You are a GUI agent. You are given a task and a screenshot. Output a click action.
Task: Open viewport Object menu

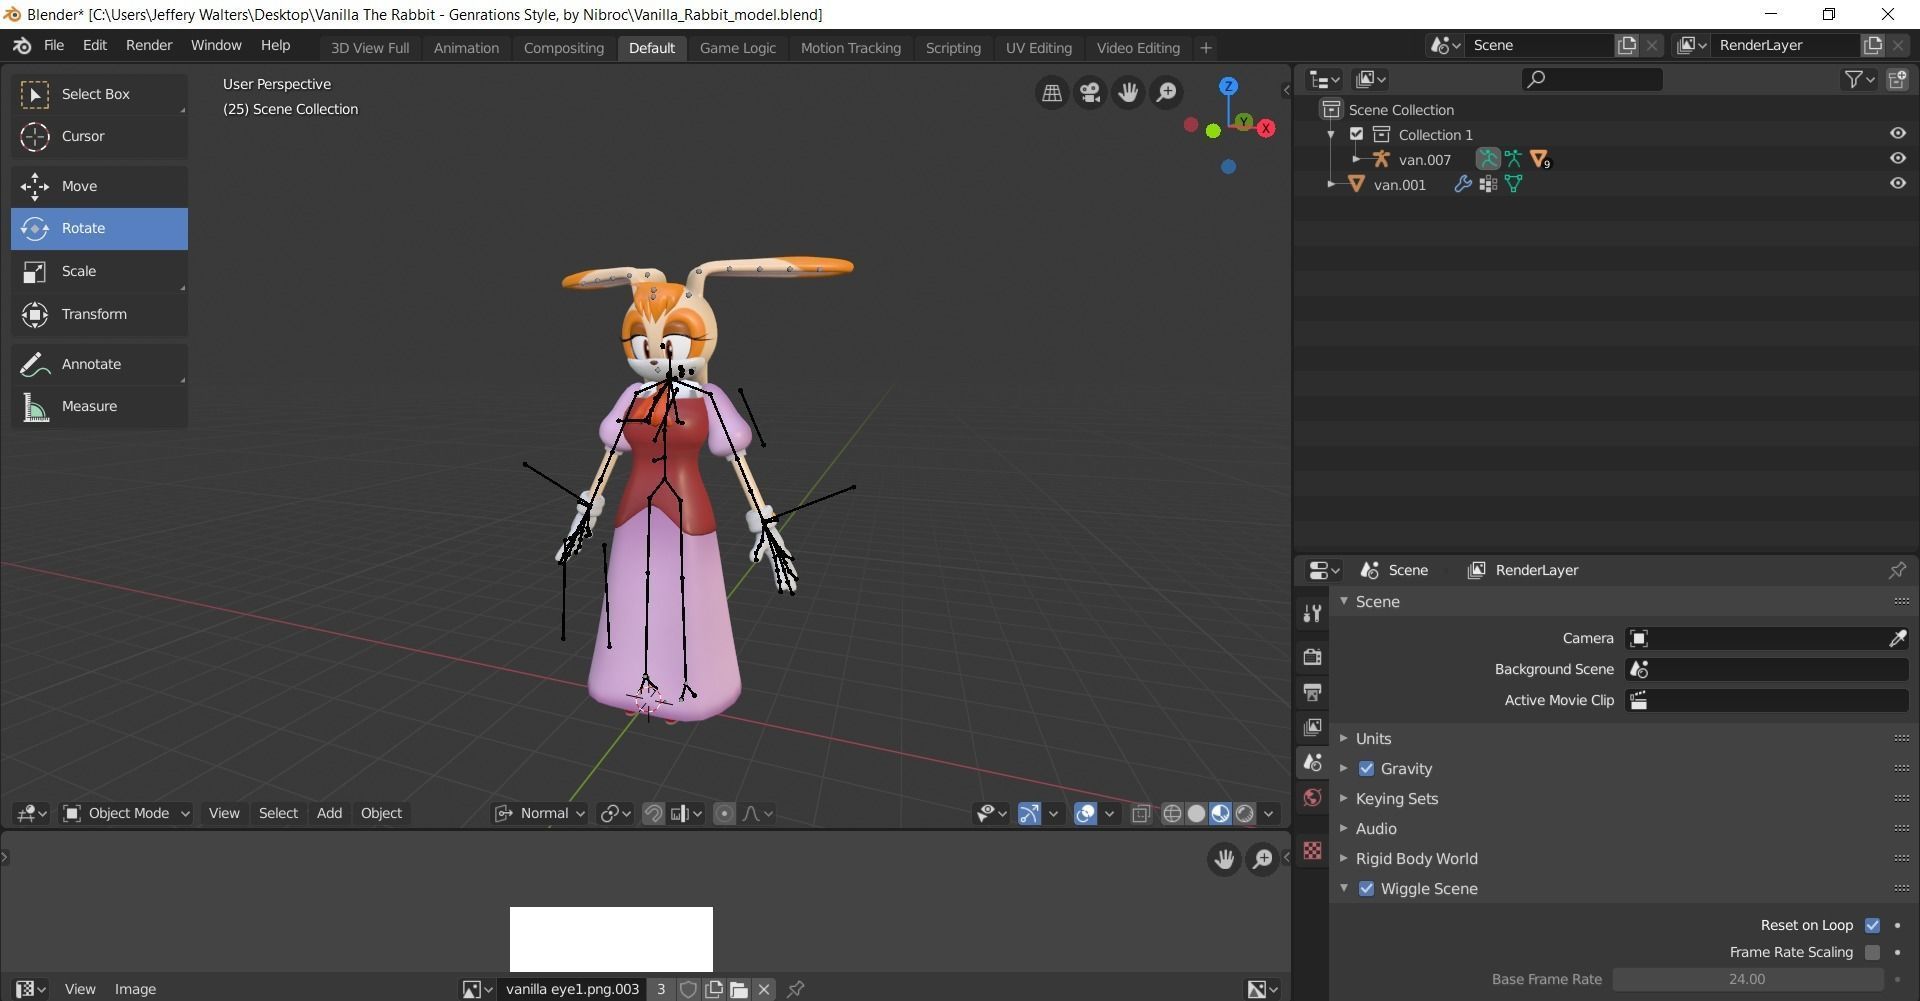(381, 814)
